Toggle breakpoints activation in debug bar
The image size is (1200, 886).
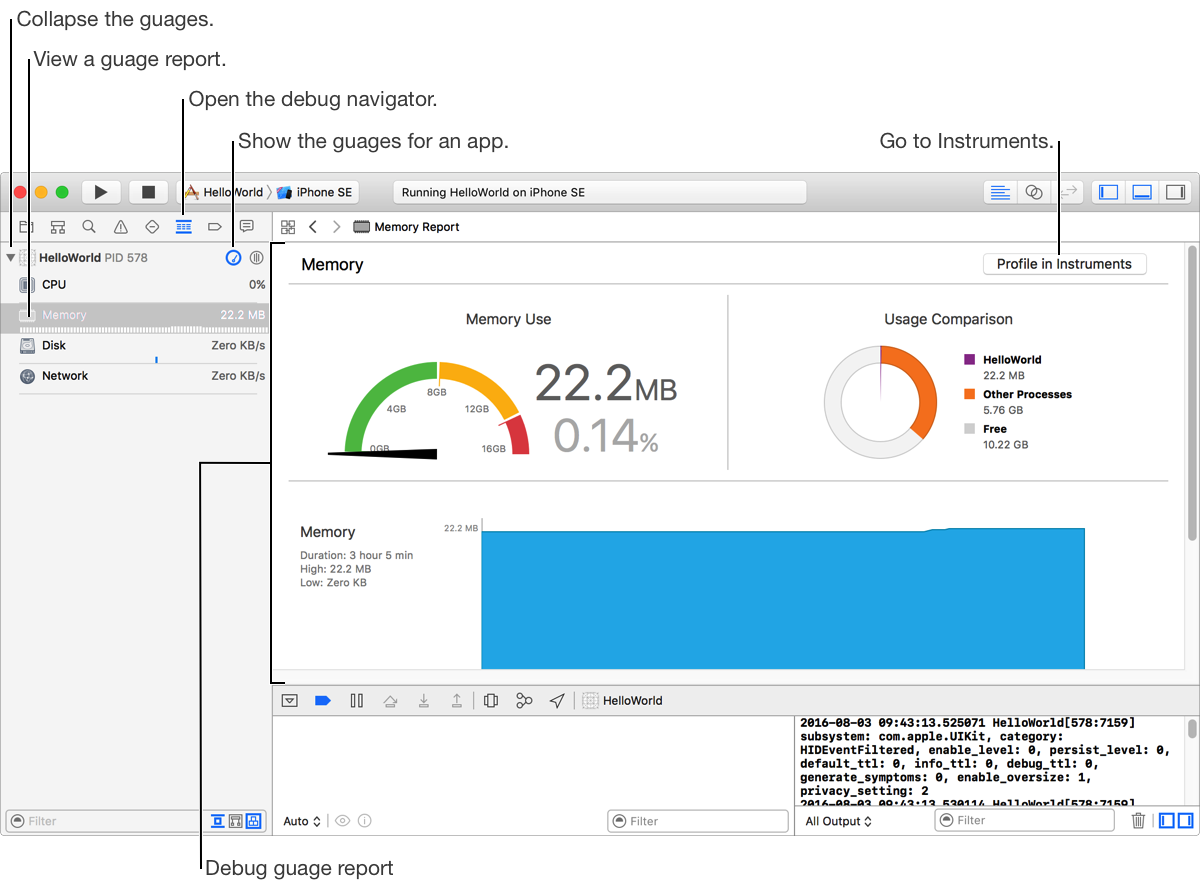point(322,701)
